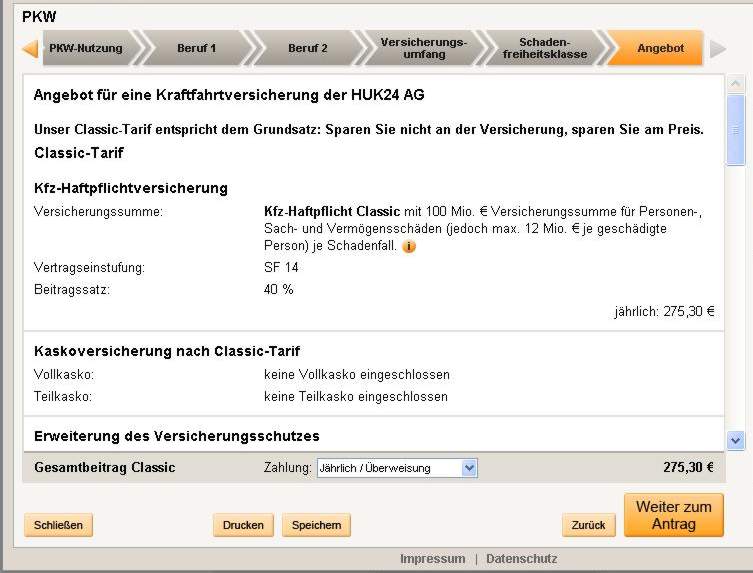
Task: Open the Schadenfreiheitsklasse step
Action: click(x=545, y=48)
